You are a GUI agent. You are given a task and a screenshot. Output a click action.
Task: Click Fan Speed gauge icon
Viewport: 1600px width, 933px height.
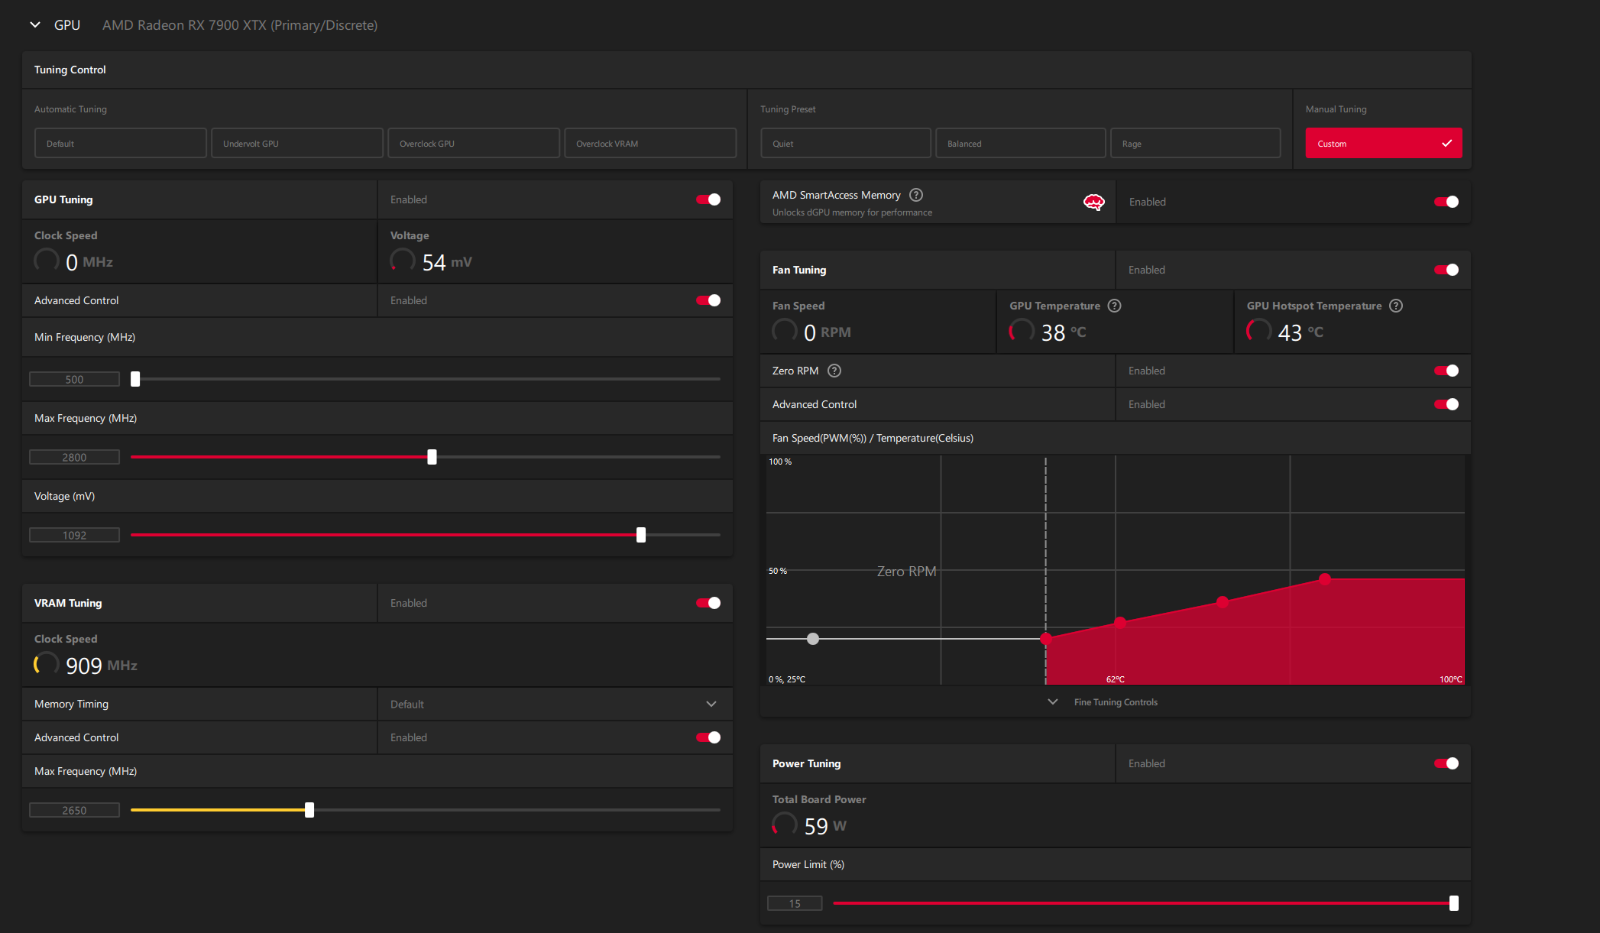tap(784, 331)
